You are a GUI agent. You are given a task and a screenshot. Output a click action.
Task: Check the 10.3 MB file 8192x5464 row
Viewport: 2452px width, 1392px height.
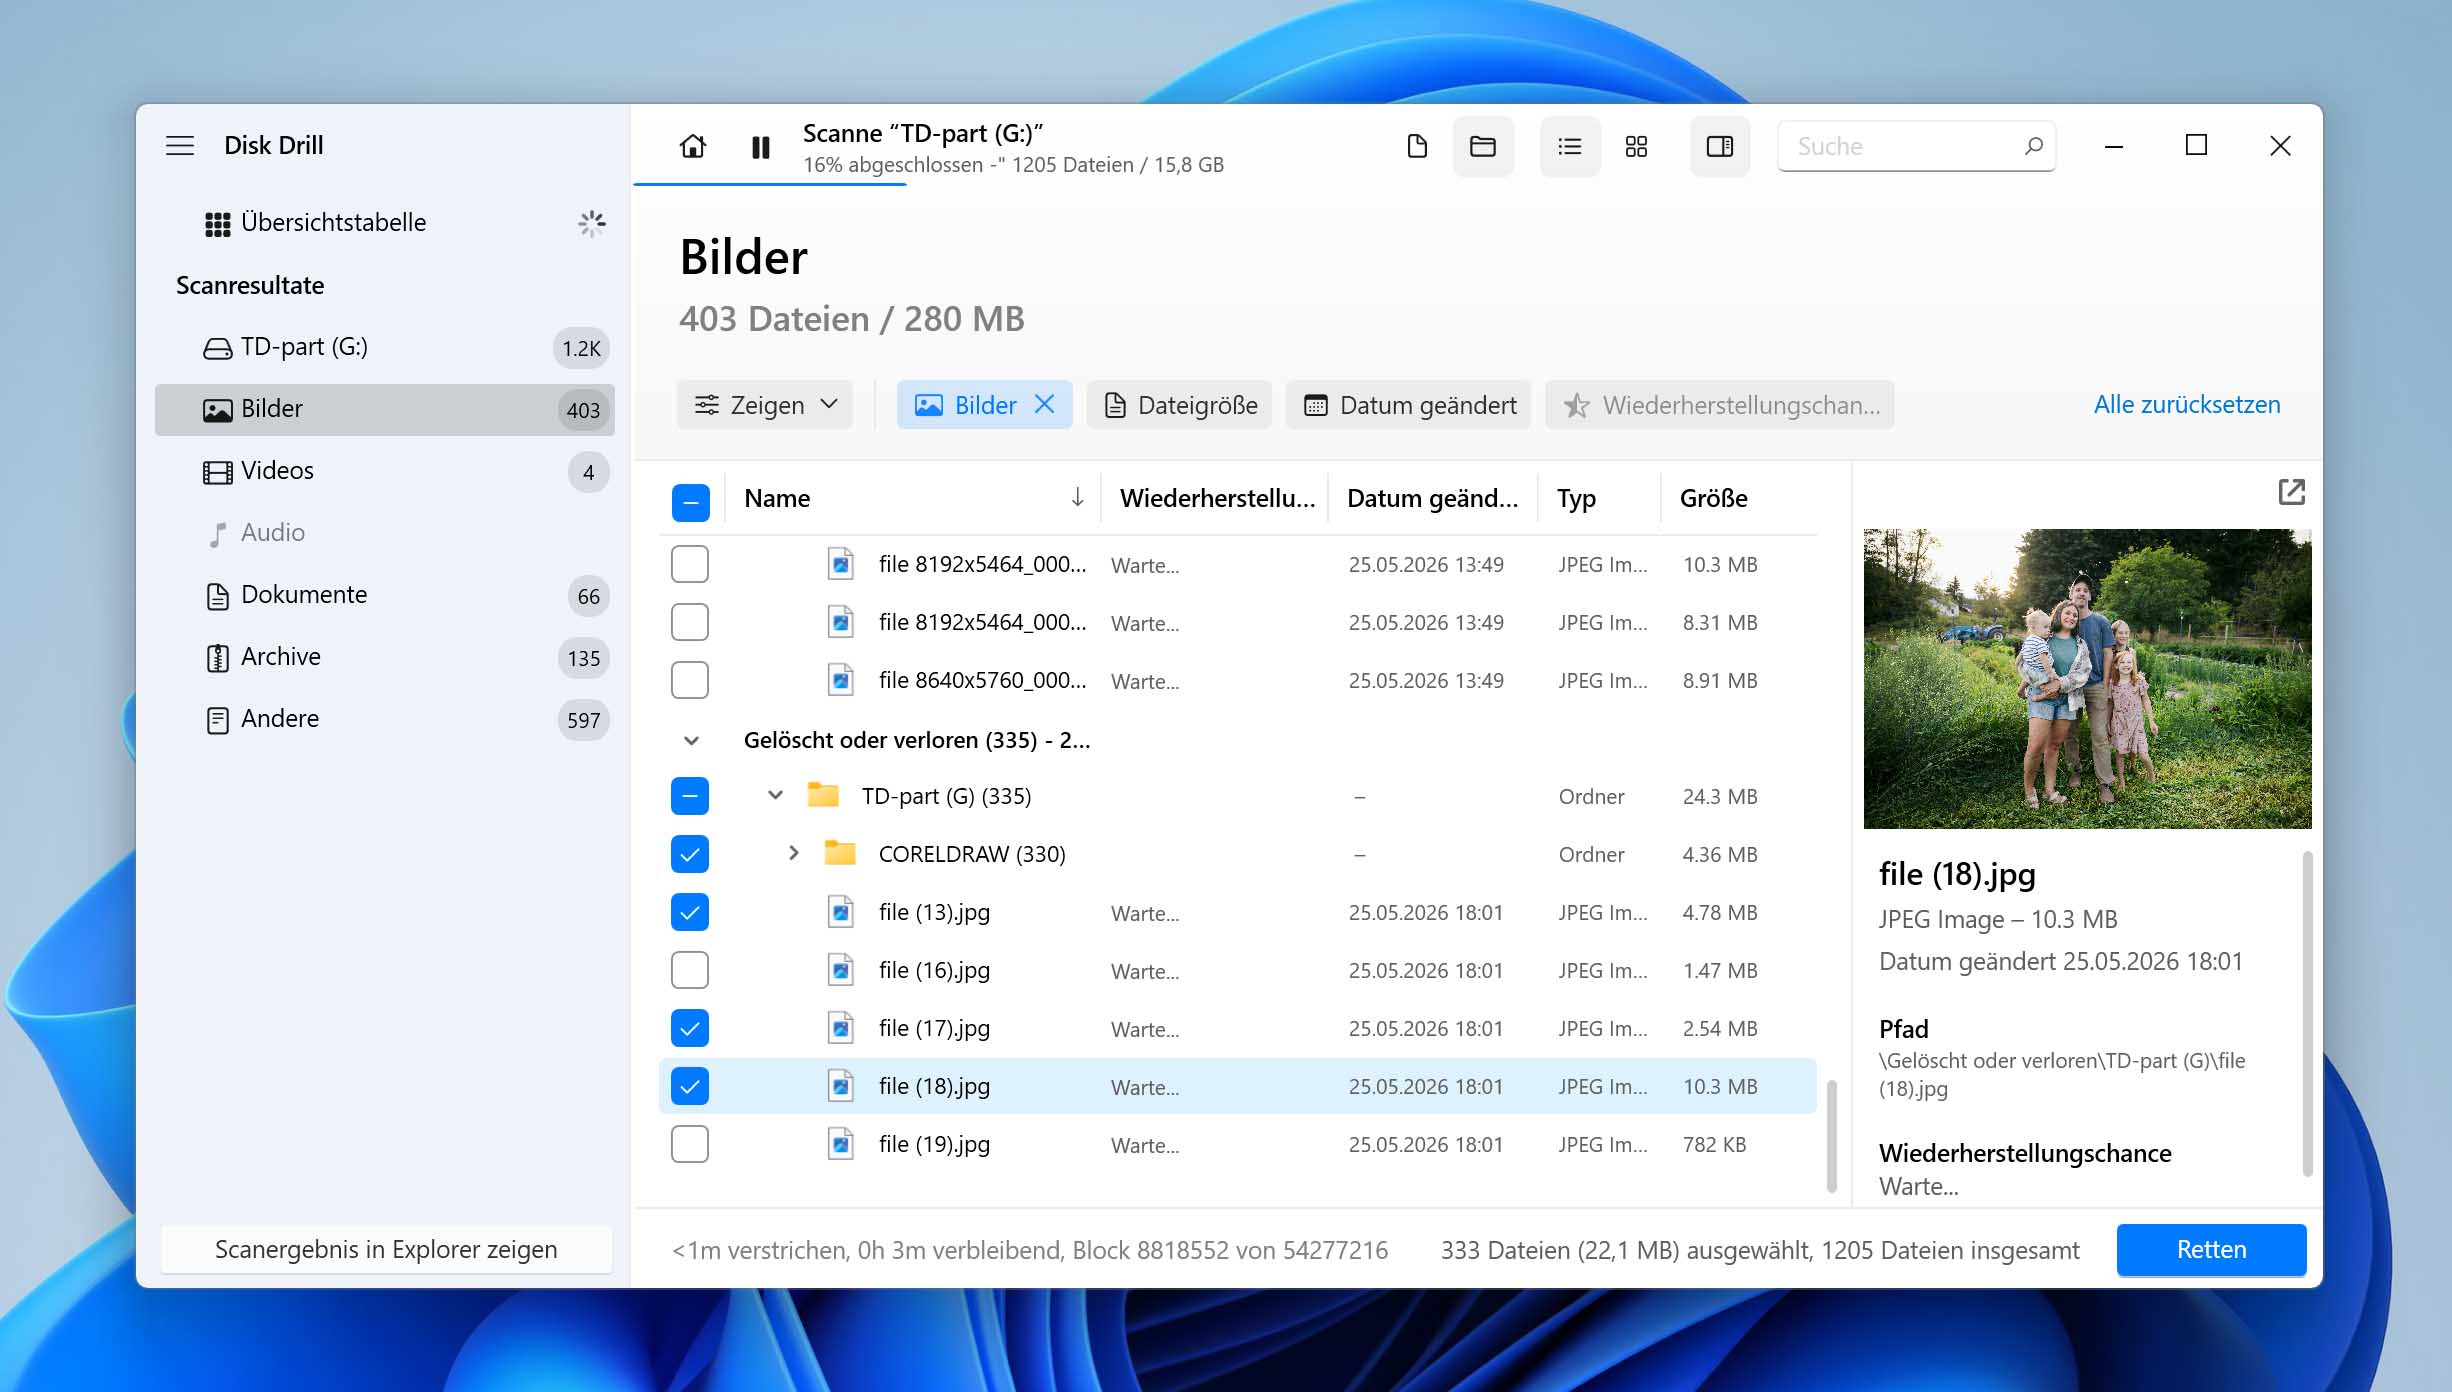690,564
